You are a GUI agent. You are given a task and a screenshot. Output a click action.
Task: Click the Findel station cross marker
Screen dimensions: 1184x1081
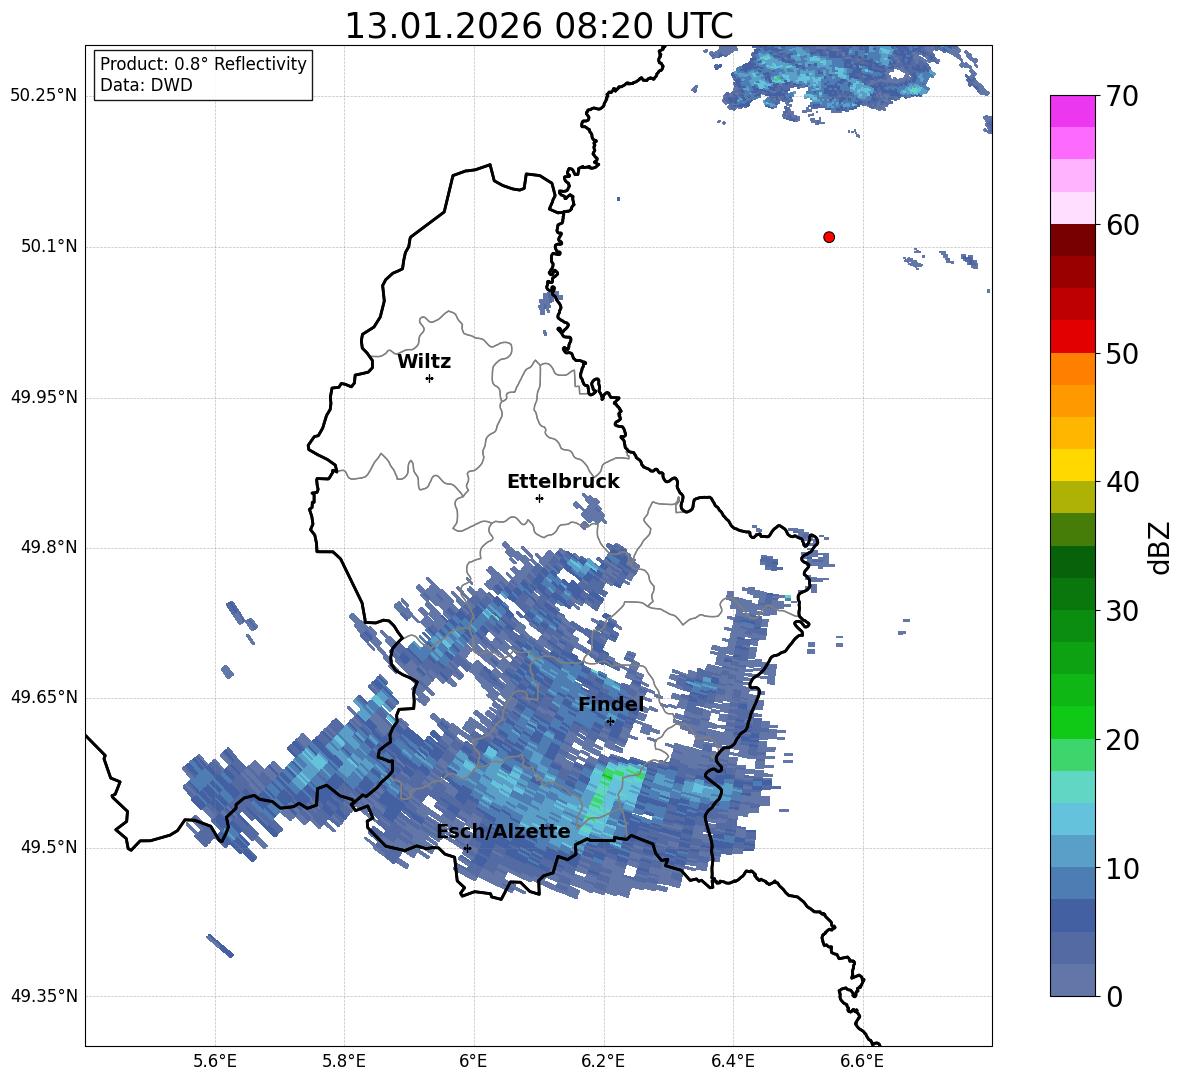pos(610,721)
